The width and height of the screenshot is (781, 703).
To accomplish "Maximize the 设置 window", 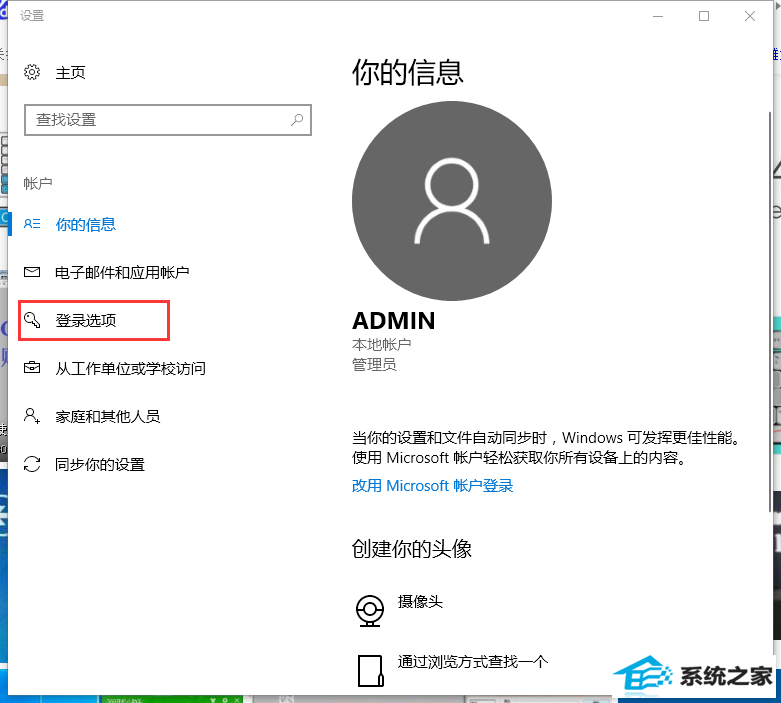I will (704, 16).
